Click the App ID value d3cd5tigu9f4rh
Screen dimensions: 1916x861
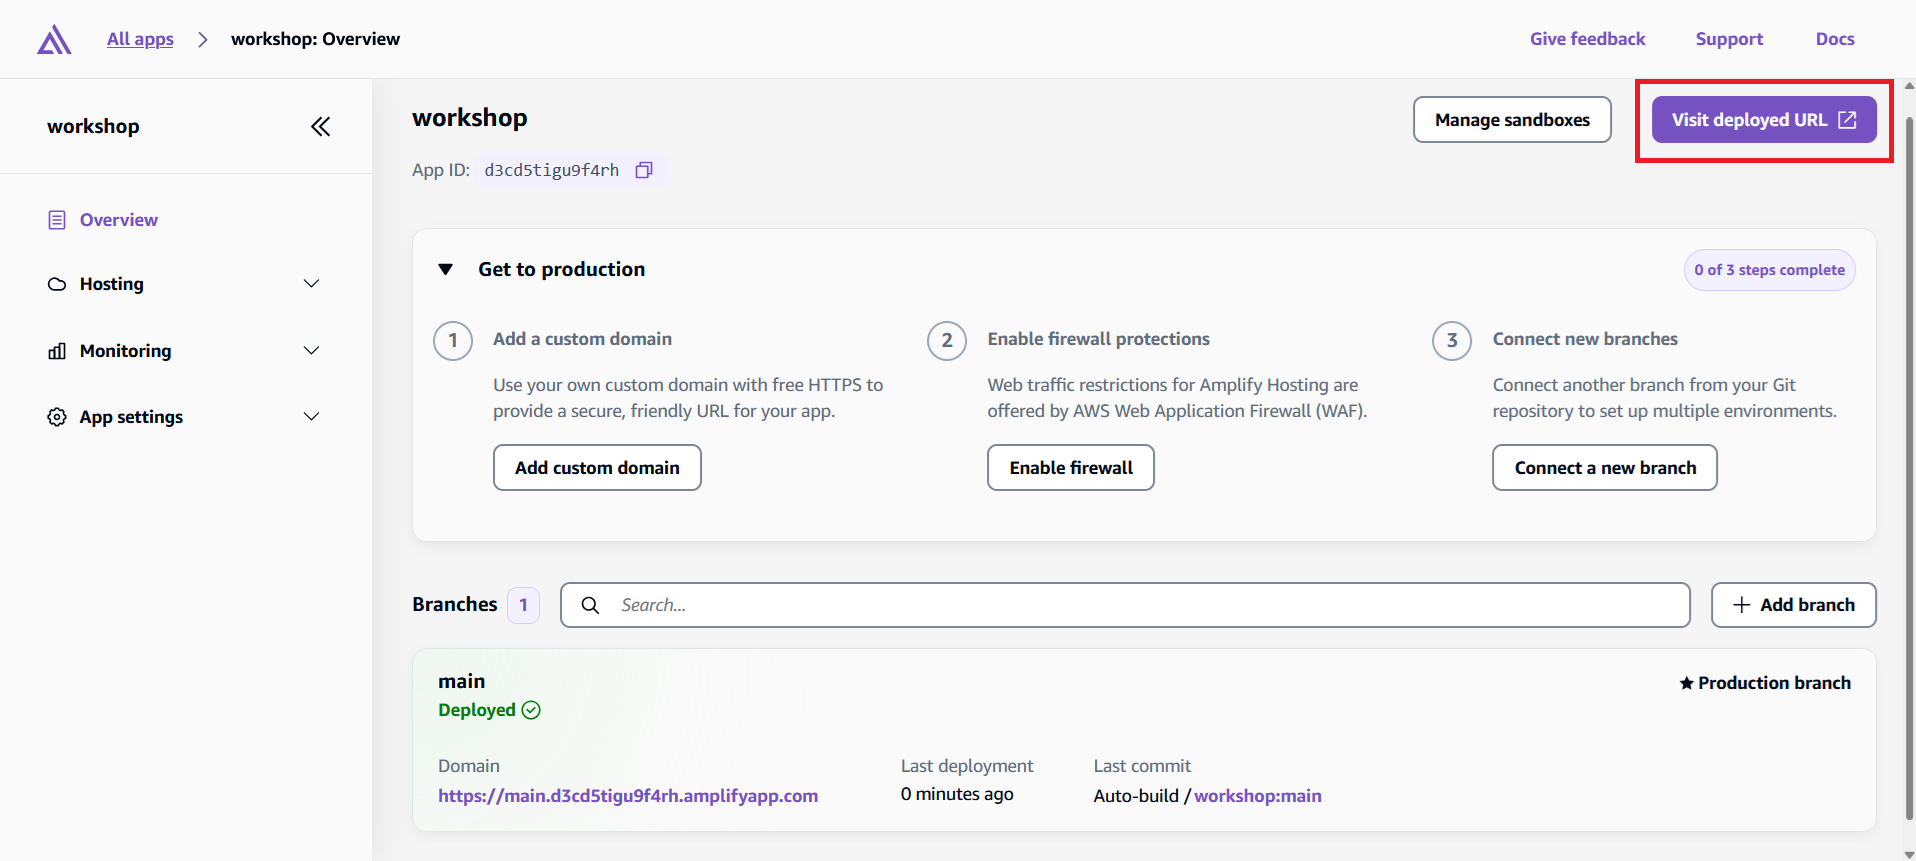pyautogui.click(x=552, y=170)
